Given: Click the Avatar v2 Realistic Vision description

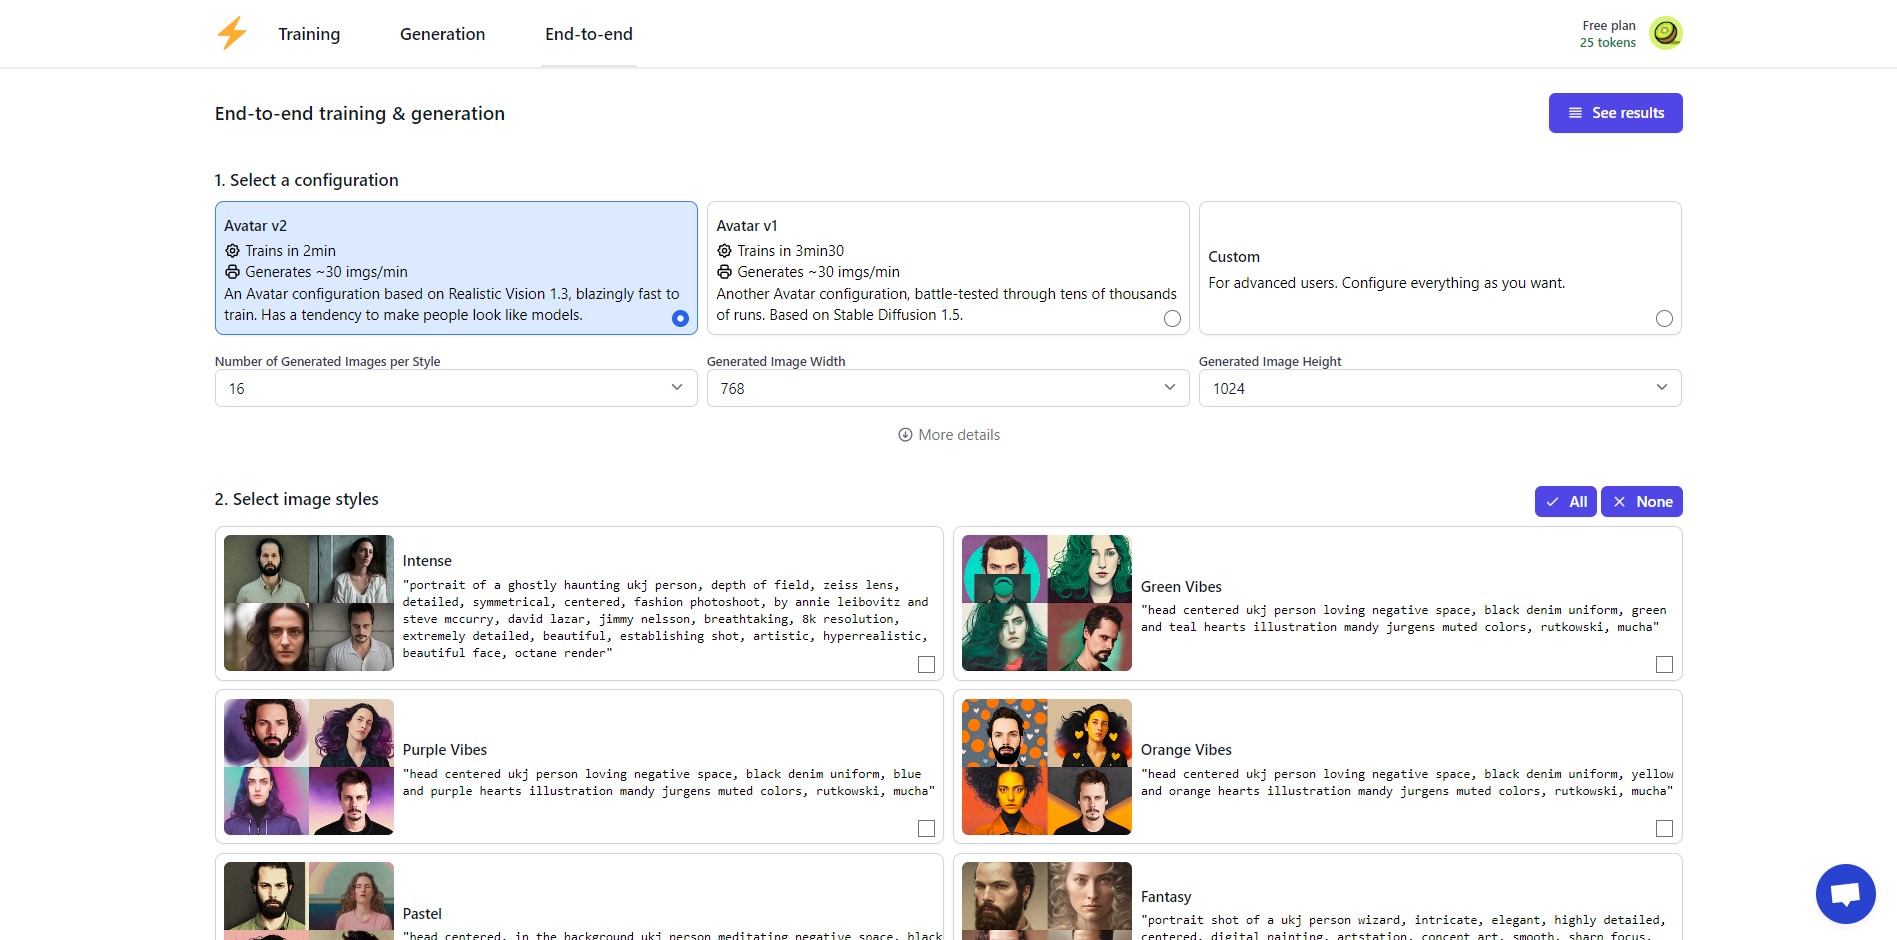Looking at the screenshot, I should pyautogui.click(x=452, y=304).
